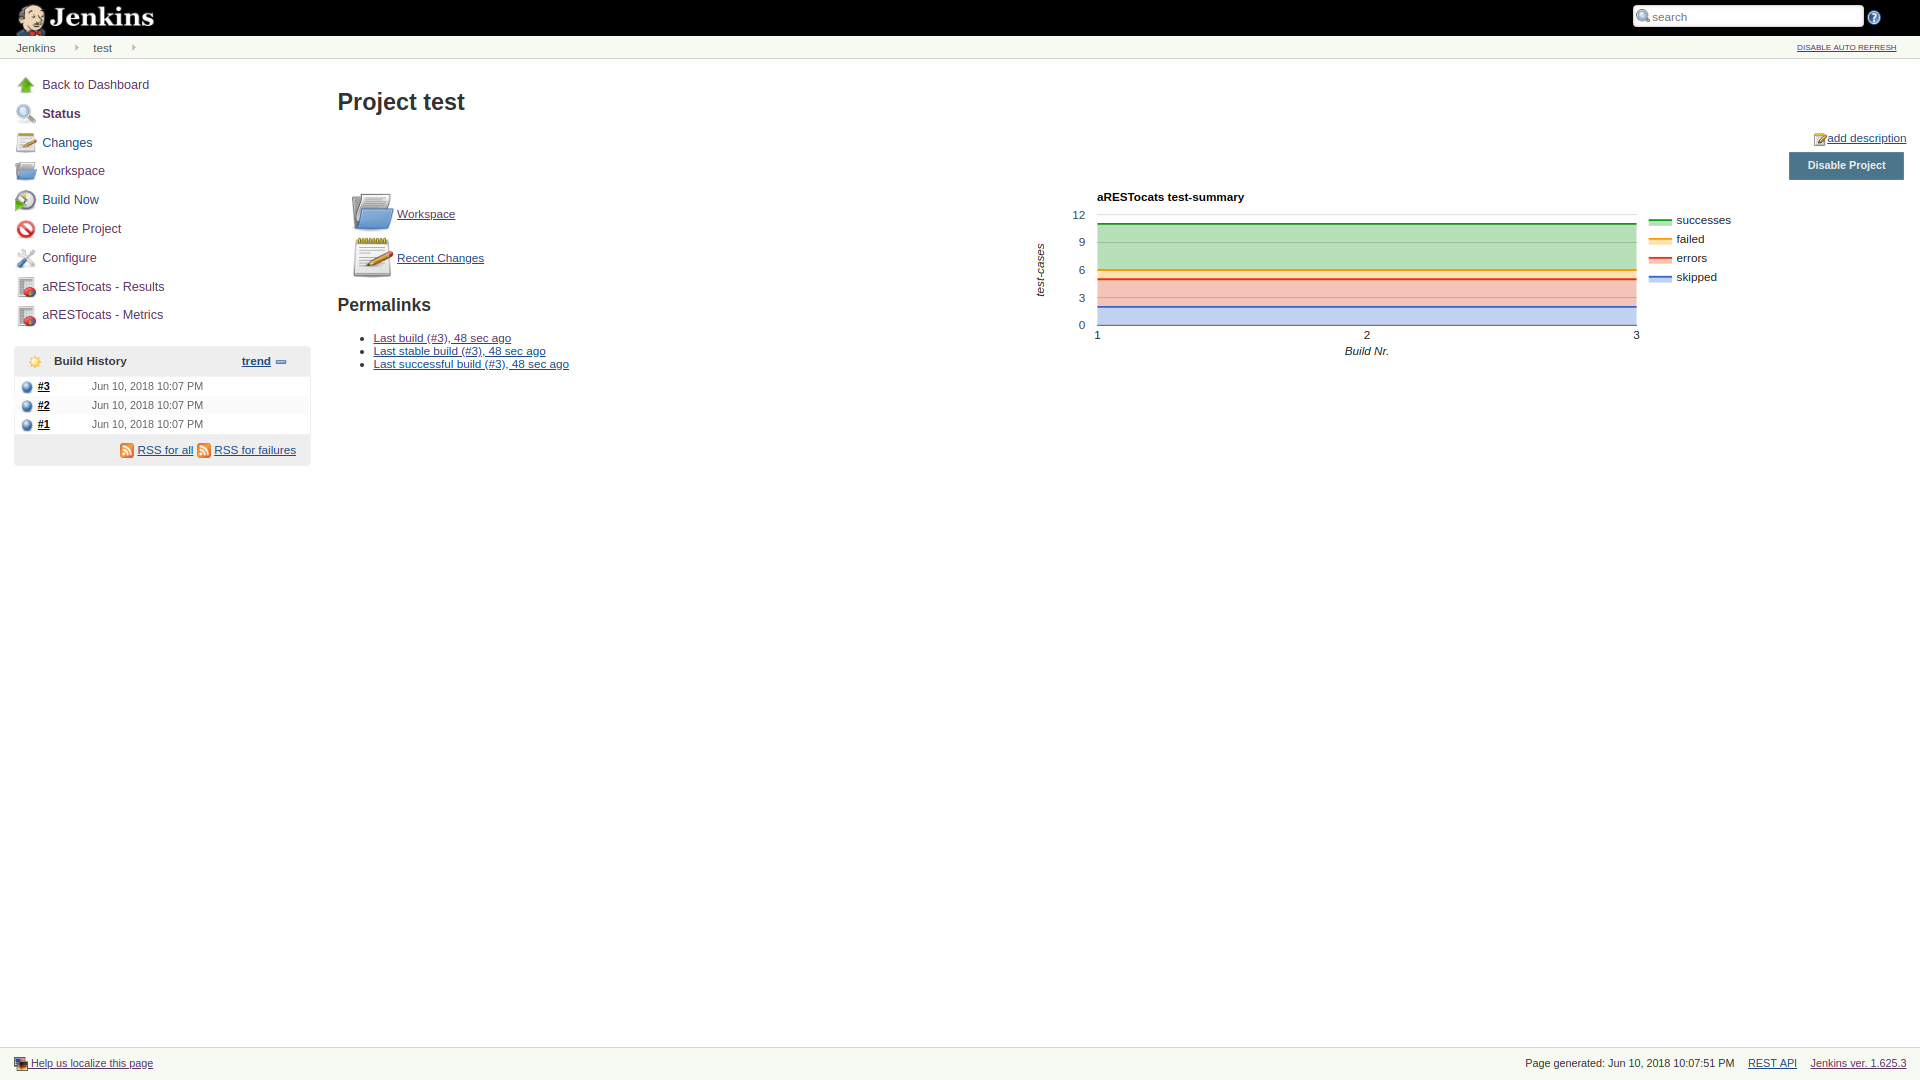Click the build #3 status ball
Image resolution: width=1920 pixels, height=1080 pixels.
27,387
